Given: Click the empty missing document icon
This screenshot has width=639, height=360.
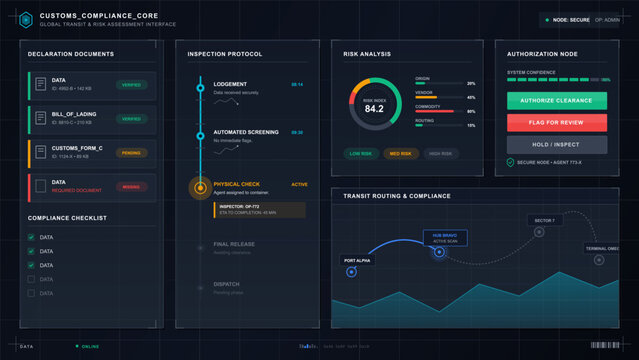Looking at the screenshot, I should coord(40,186).
